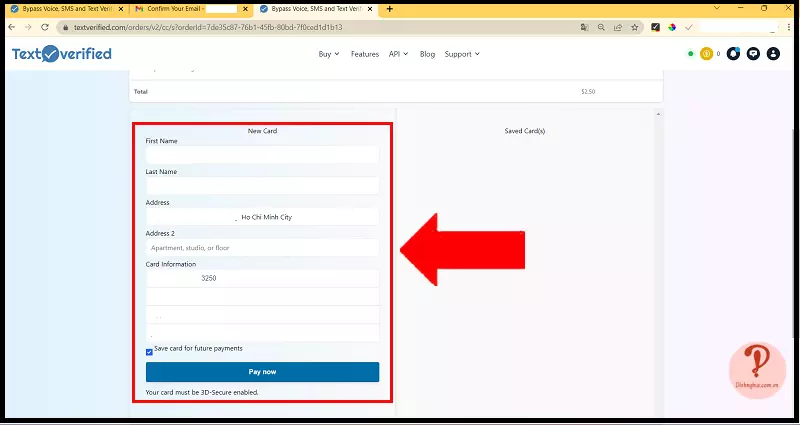Open the Features page
The width and height of the screenshot is (800, 425).
click(365, 54)
